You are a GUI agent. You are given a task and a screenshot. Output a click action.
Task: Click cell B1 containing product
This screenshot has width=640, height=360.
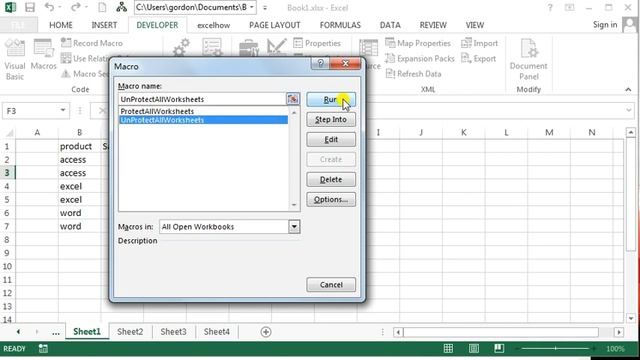79,146
